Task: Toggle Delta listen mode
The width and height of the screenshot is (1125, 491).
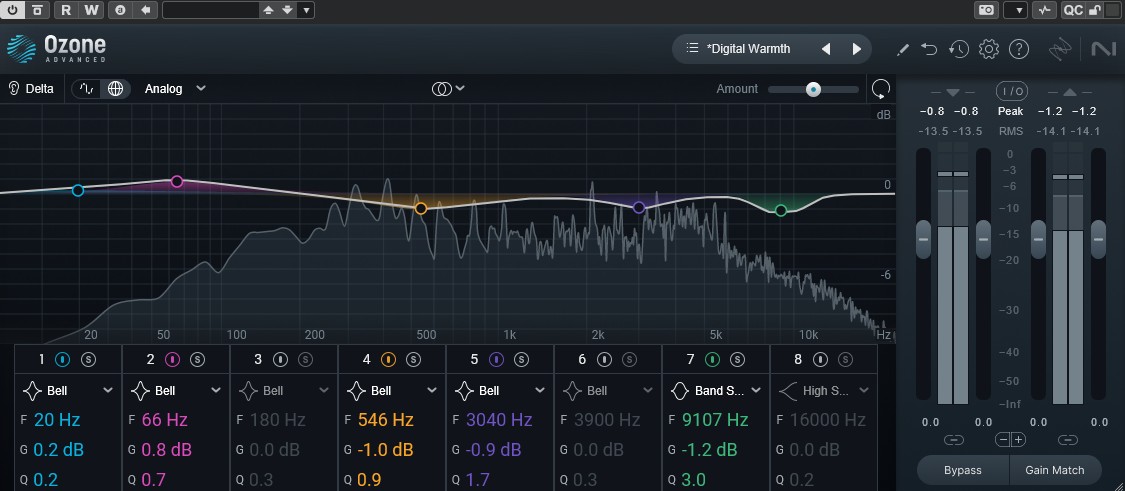Action: 31,89
